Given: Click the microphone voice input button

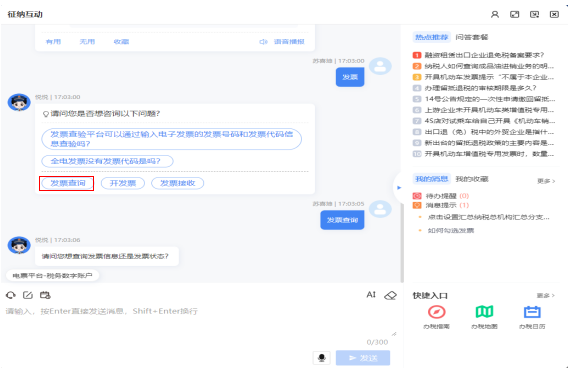Looking at the screenshot, I should coord(322,358).
